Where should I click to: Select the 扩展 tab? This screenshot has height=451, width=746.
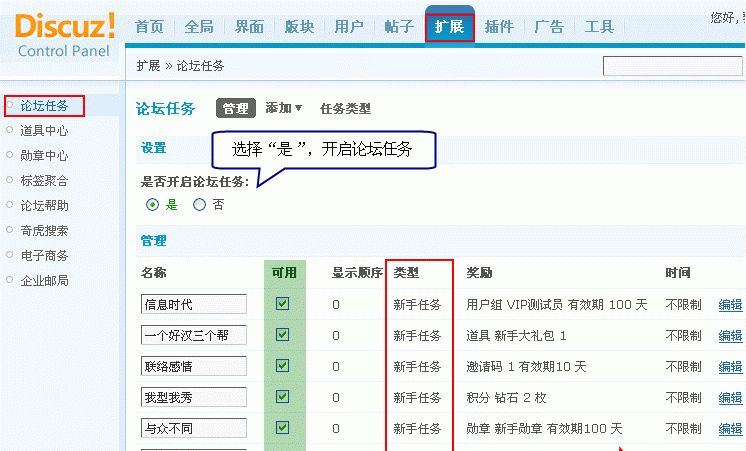click(x=450, y=27)
